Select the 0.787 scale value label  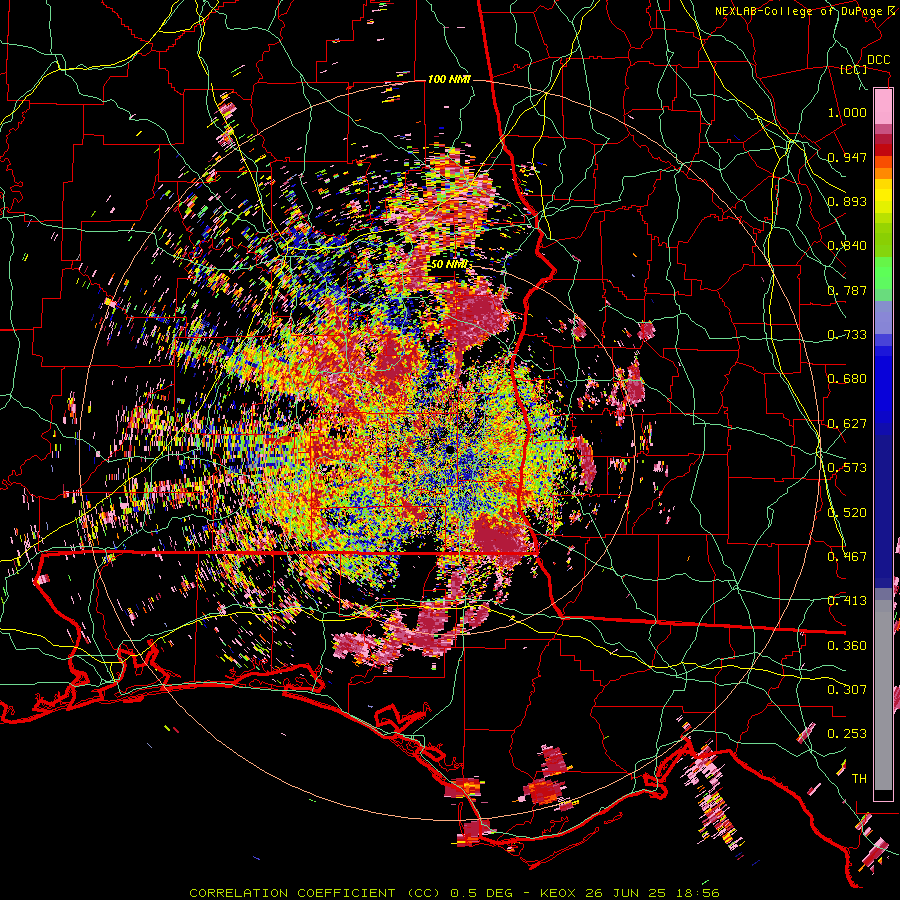pyautogui.click(x=847, y=290)
